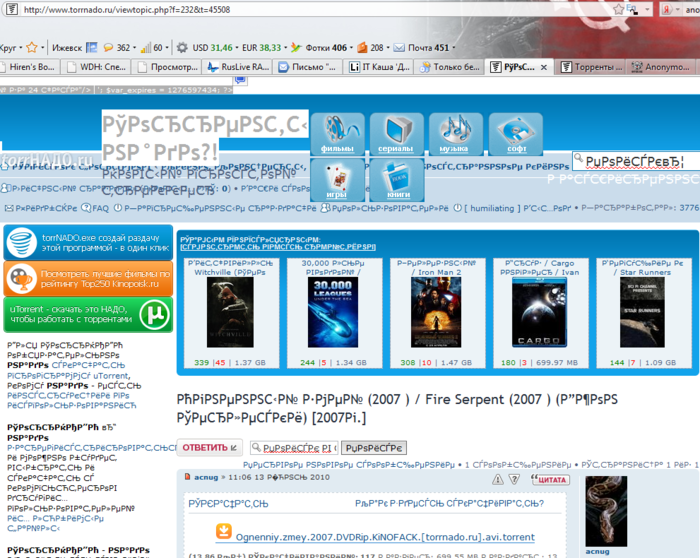Switch to the WDH: Спе... tab

click(96, 67)
